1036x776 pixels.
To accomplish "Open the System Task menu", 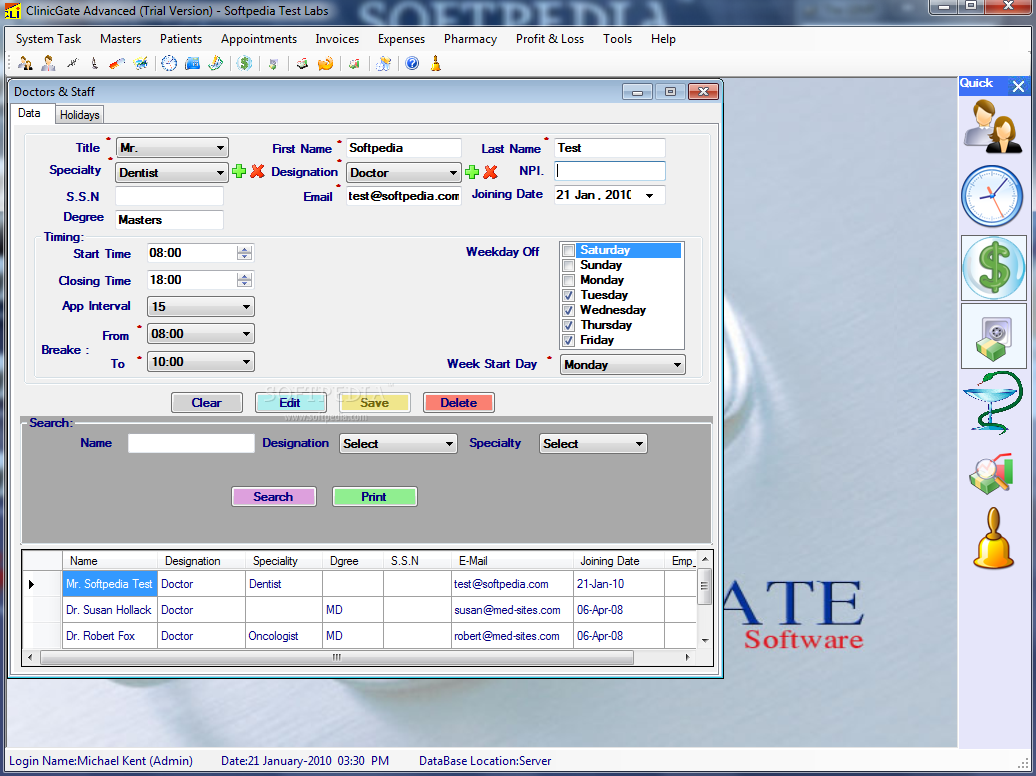I will [x=48, y=39].
